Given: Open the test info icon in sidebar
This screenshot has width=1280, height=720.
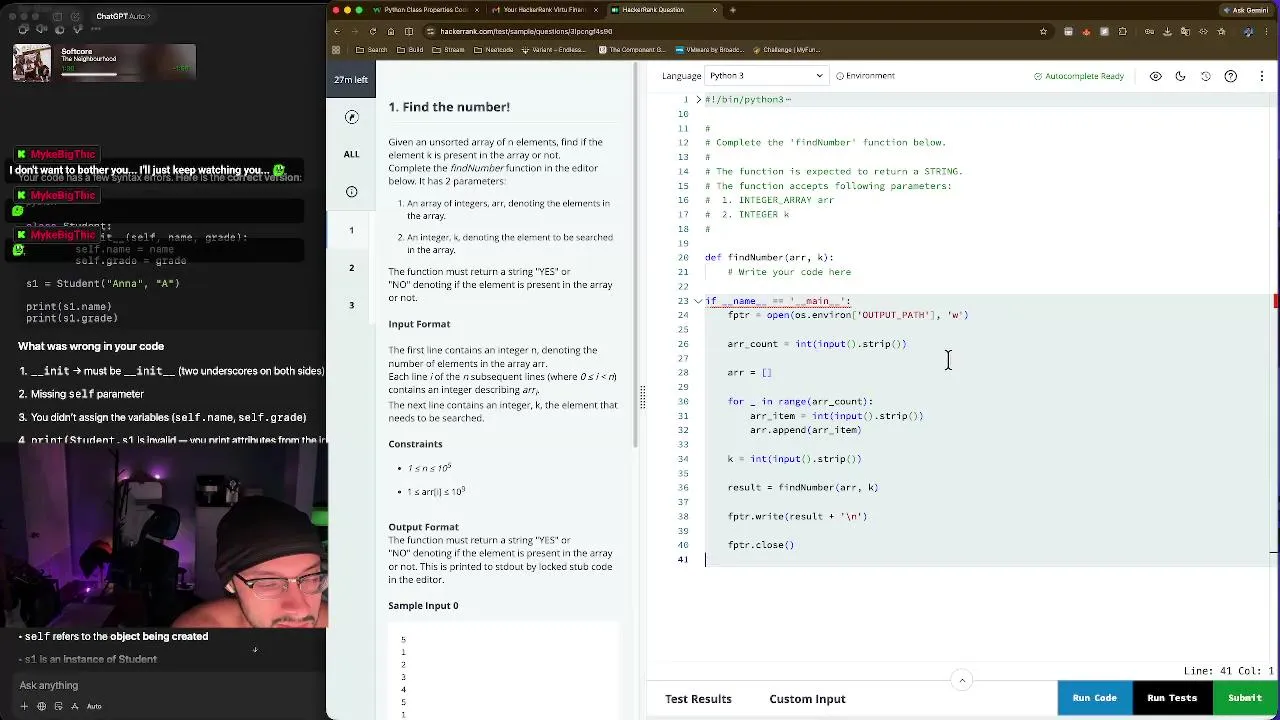Looking at the screenshot, I should tap(351, 191).
